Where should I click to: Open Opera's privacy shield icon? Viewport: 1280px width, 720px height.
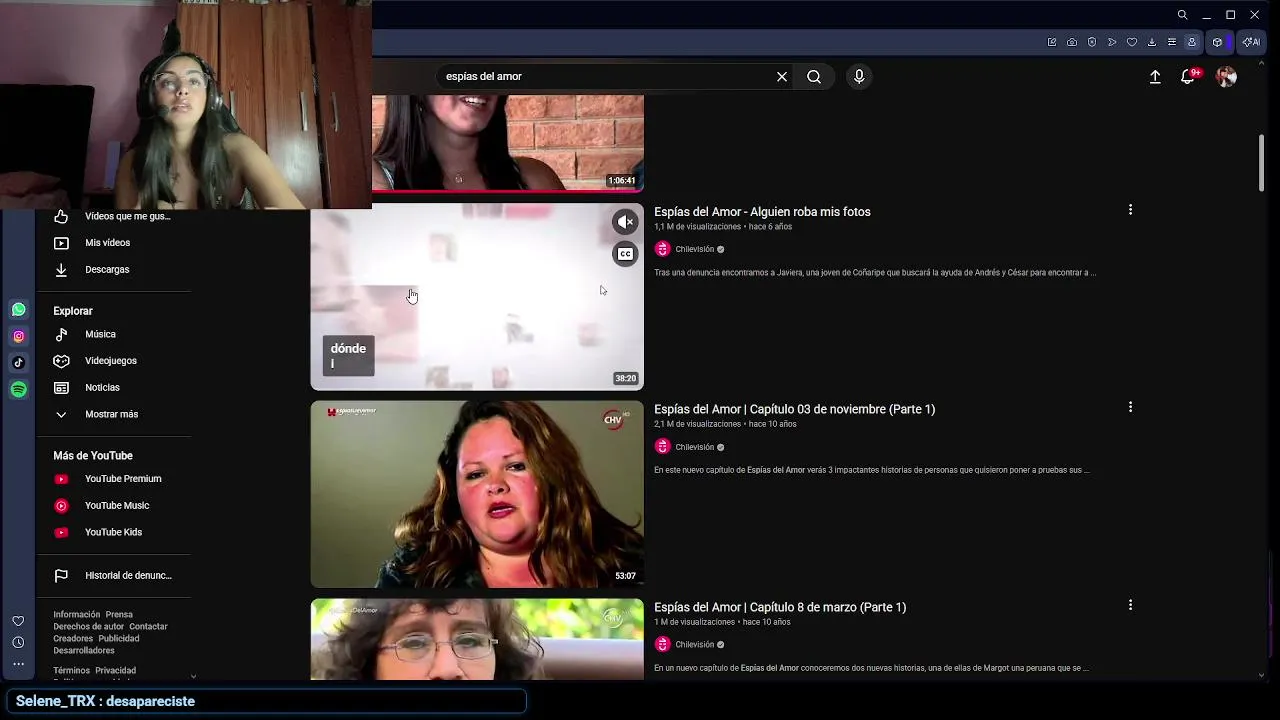[1092, 42]
